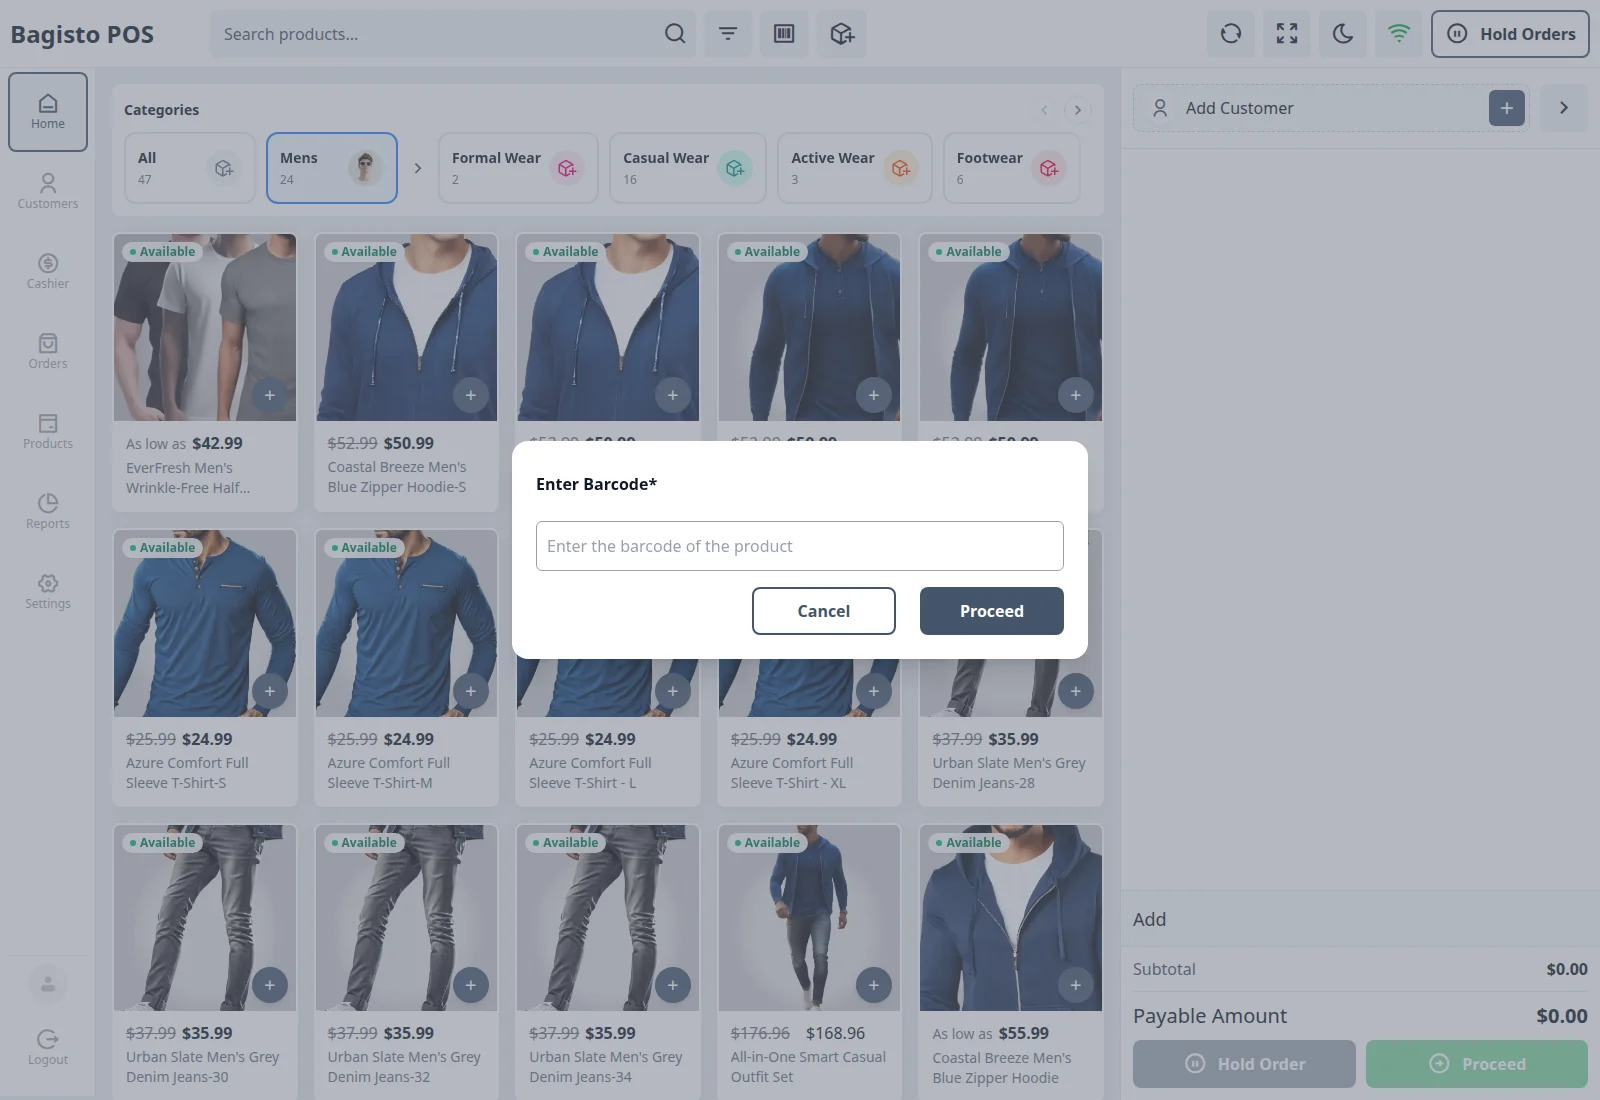
Task: Click the sync refresh icon
Action: (1231, 34)
